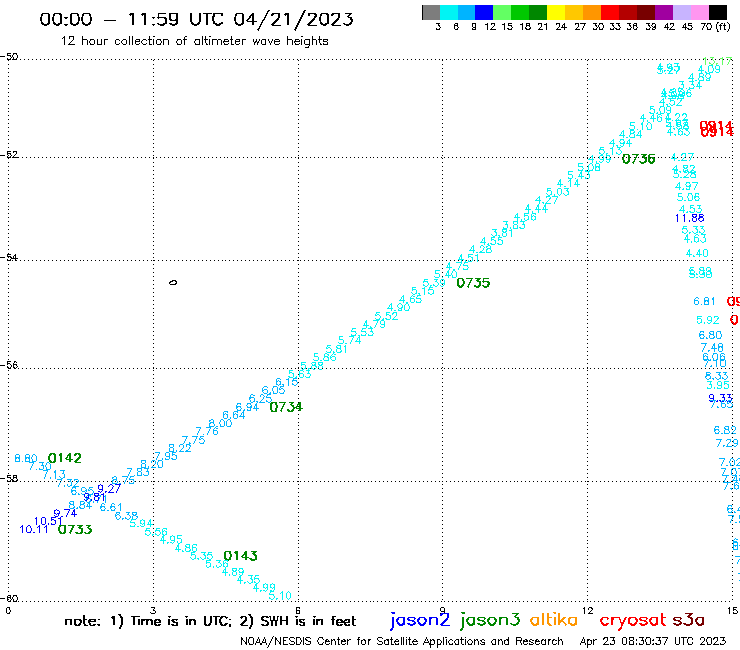740x650 pixels.
Task: Click the 6.61 wave height value
Action: [111, 507]
